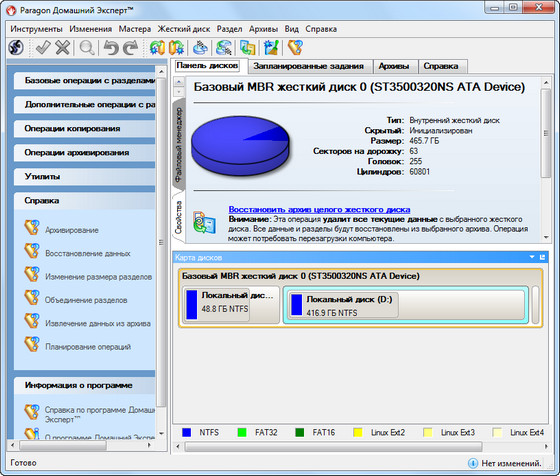Viewport: 560px width, 476px height.
Task: Switch to the Запланированные задания tab
Action: (309, 66)
